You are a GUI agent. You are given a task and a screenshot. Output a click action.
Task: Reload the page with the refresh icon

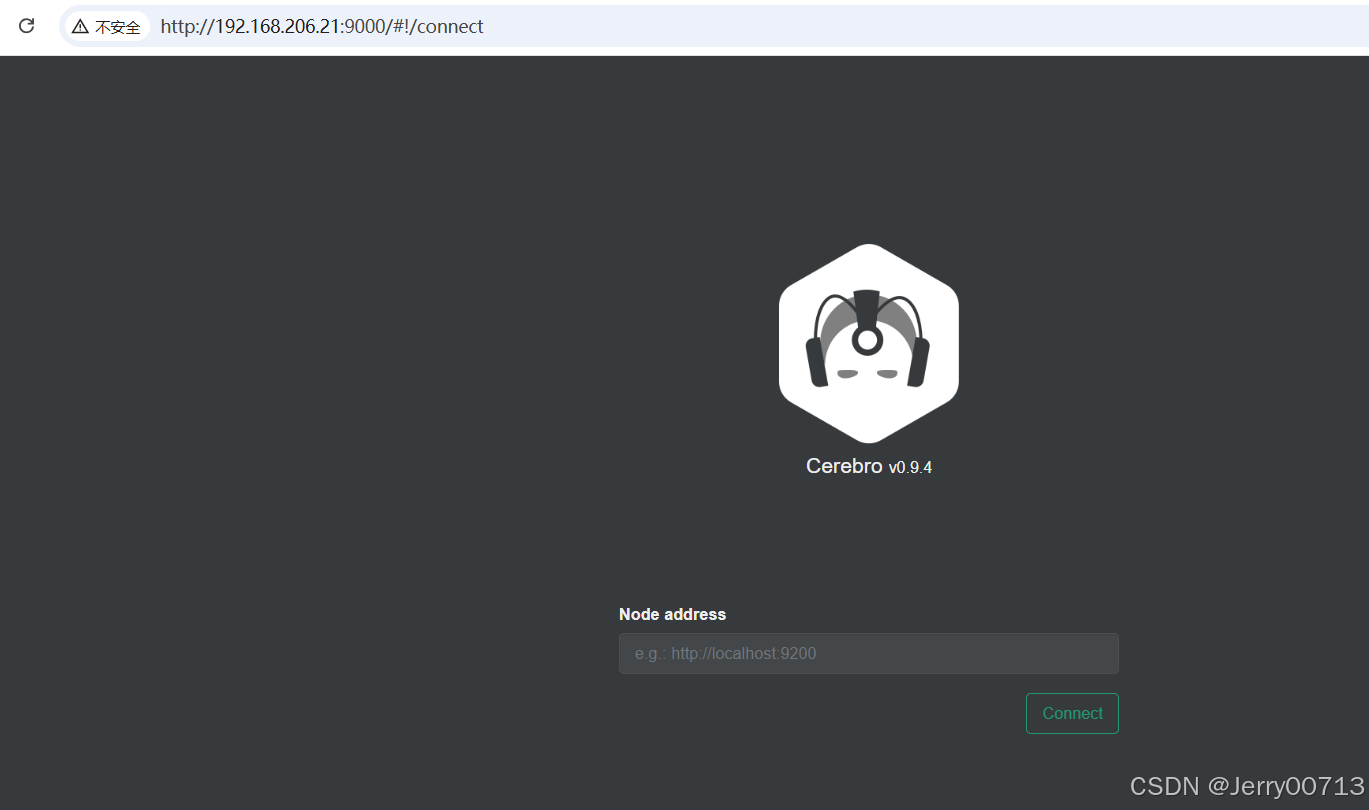[x=27, y=26]
